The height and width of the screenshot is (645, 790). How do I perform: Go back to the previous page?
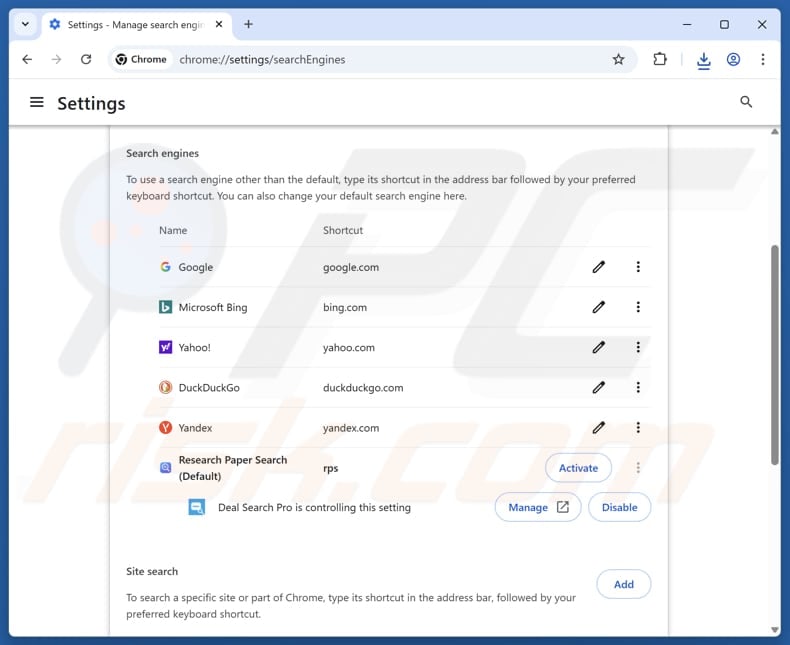(x=27, y=59)
